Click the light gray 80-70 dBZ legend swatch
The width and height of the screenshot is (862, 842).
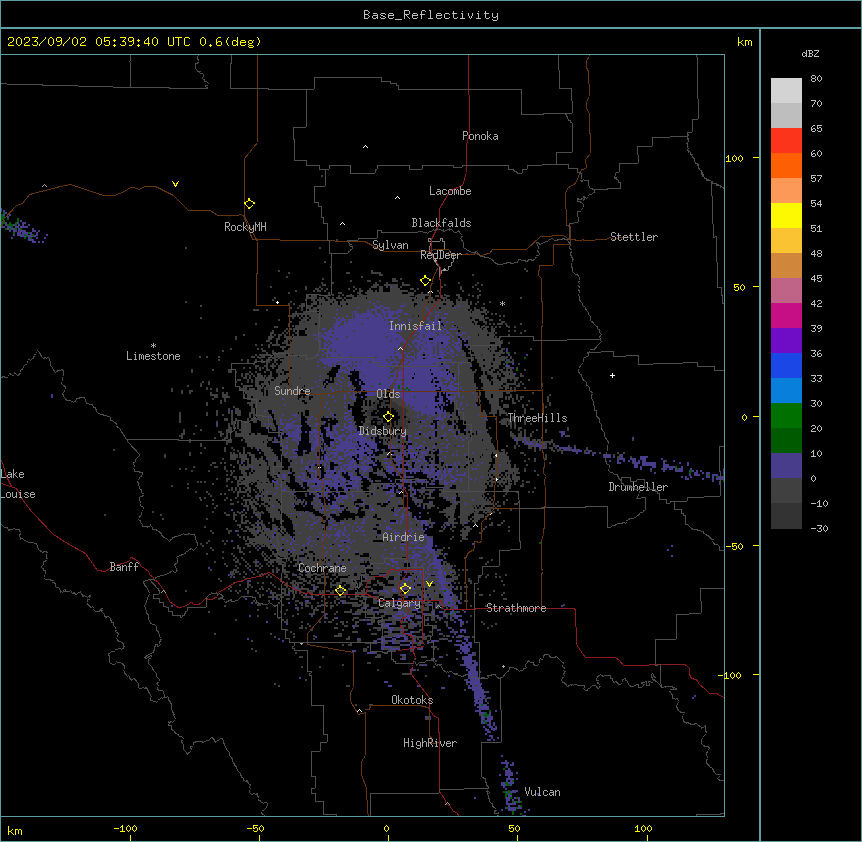[x=786, y=91]
